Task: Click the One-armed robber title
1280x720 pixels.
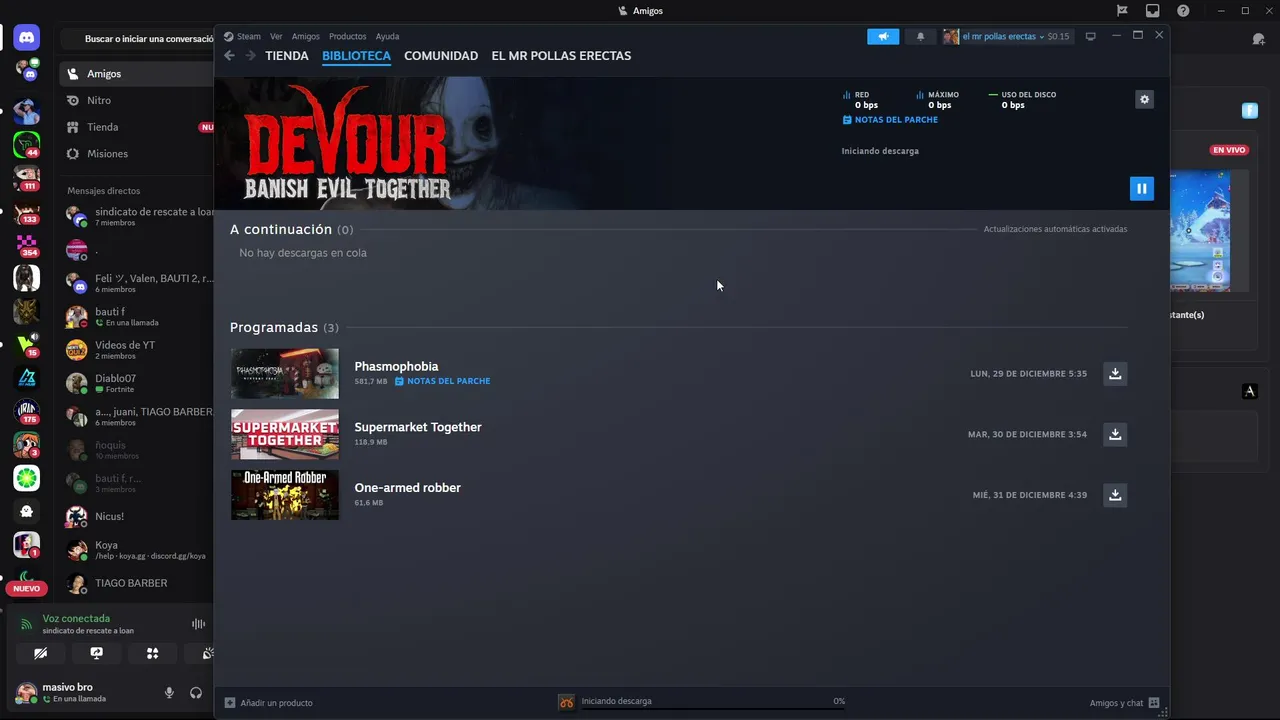Action: coord(407,488)
